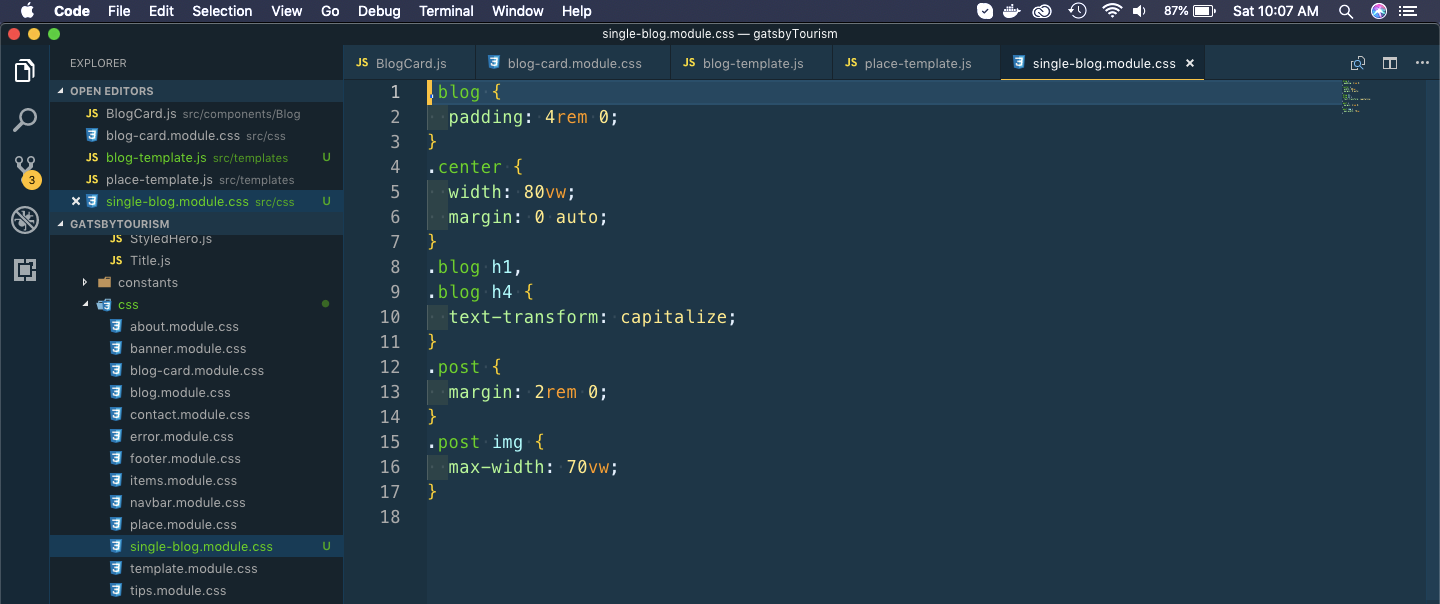This screenshot has height=604, width=1440.
Task: Open the View menu
Action: (287, 11)
